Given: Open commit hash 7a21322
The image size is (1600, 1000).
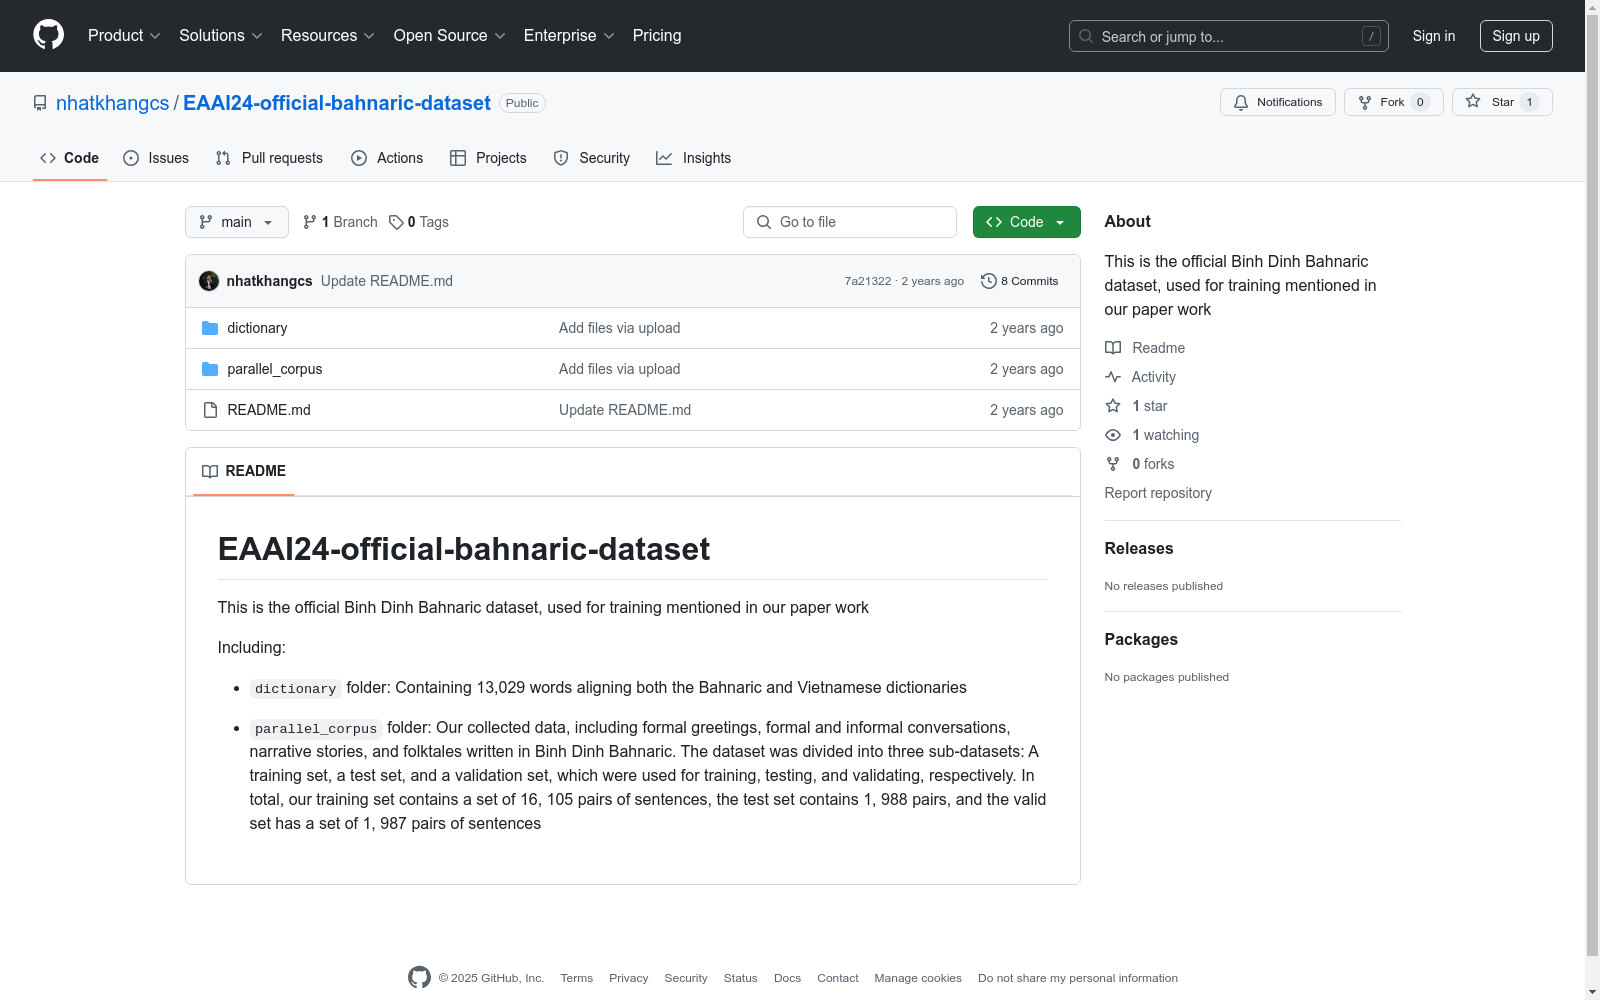Looking at the screenshot, I should point(867,281).
